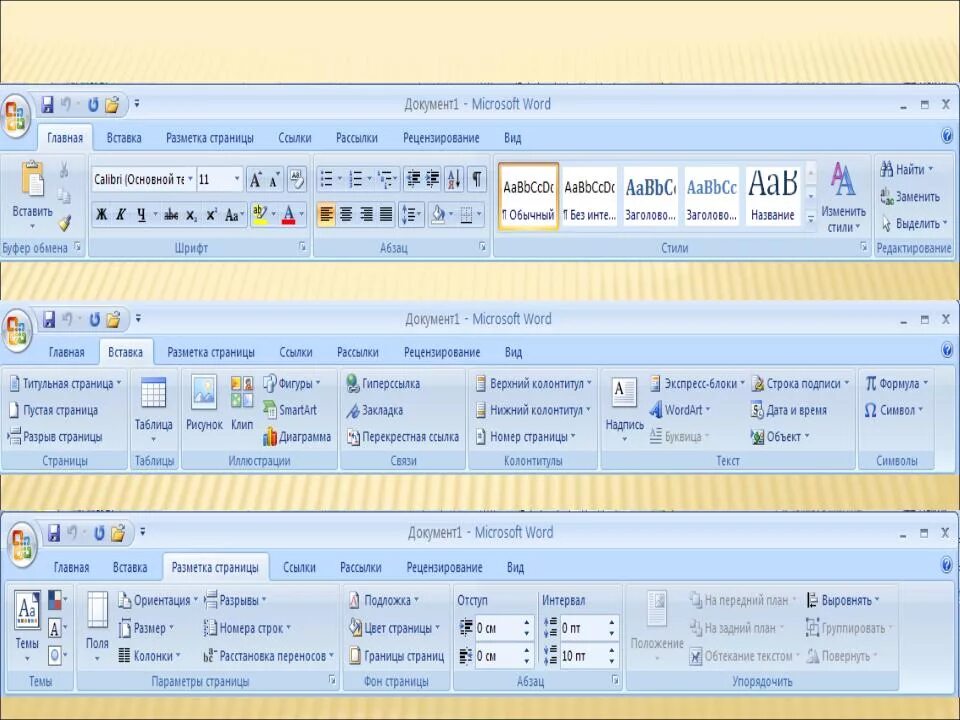Screen dimensions: 960x720
Task: Click the shading paint bucket color button
Action: [x=438, y=214]
